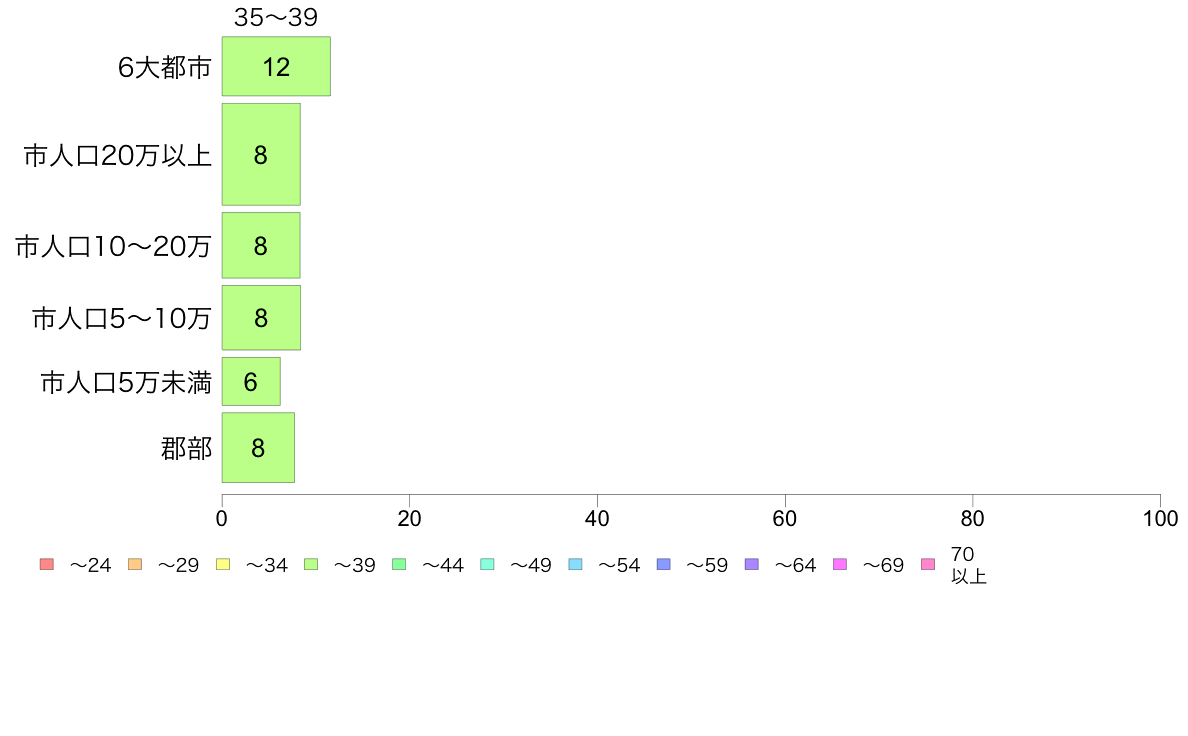Select the blue ~59 legend swatch
The width and height of the screenshot is (1188, 736).
point(664,564)
